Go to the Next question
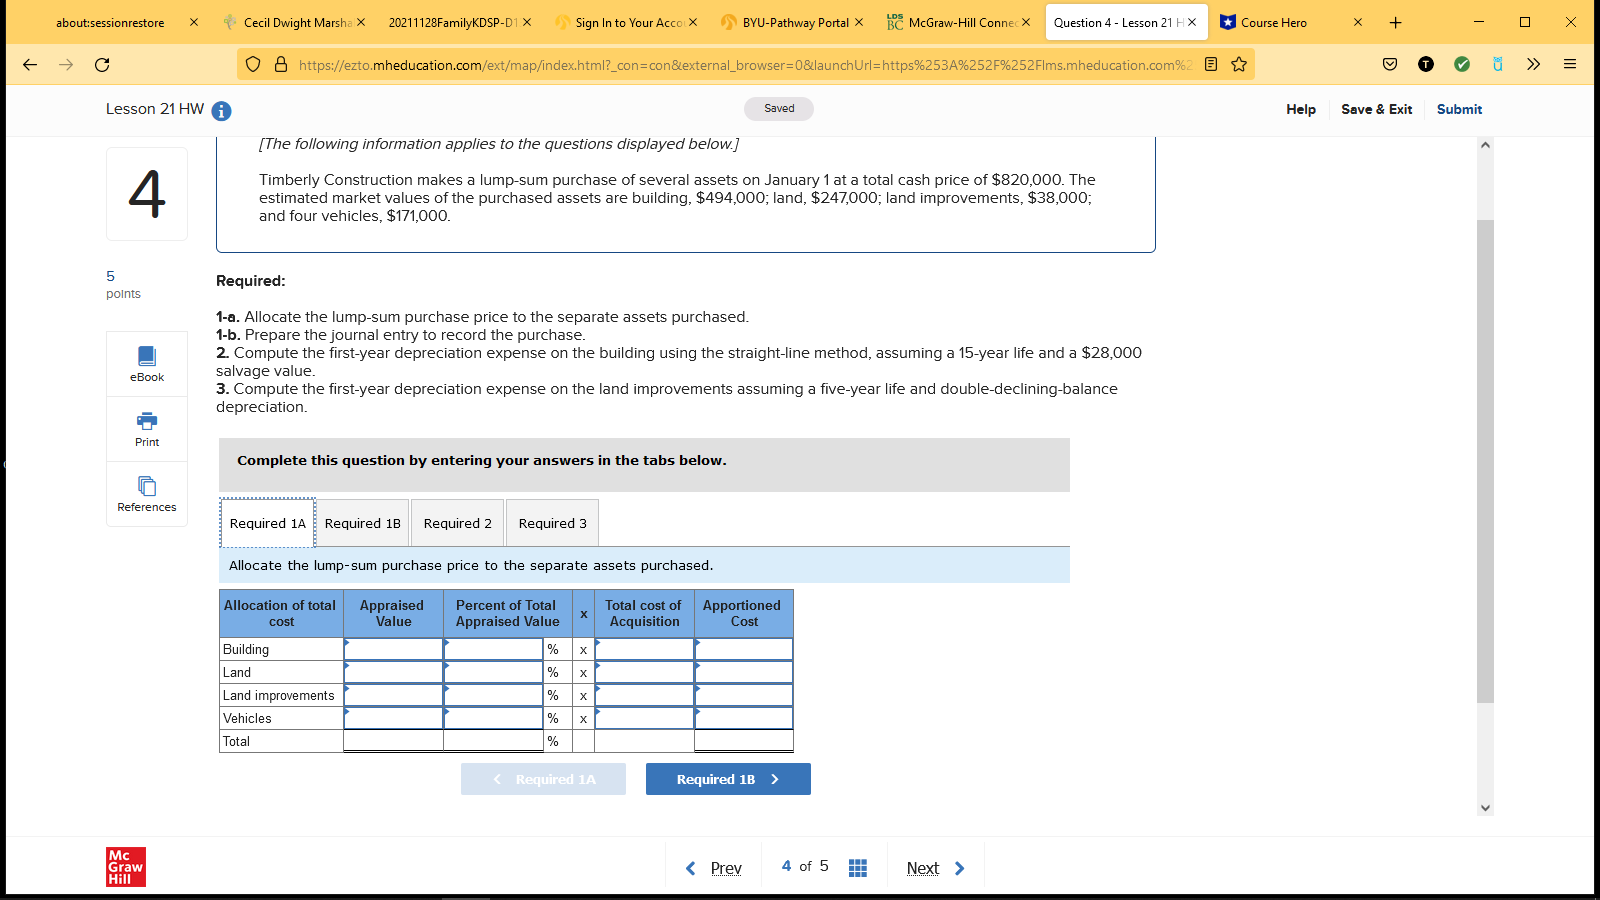 click(x=923, y=867)
